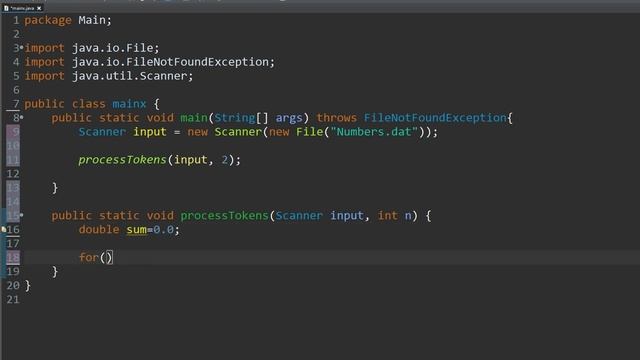Select the mainx.java editor tab
Screen dimensions: 640x360
22,8
